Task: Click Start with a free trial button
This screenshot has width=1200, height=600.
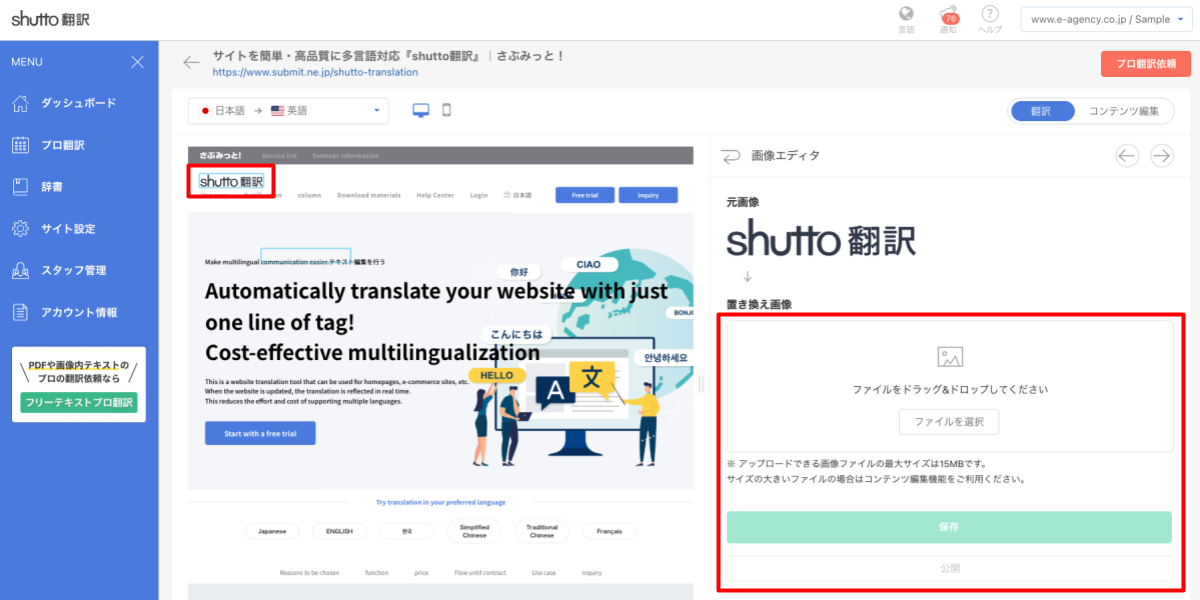Action: (x=260, y=433)
